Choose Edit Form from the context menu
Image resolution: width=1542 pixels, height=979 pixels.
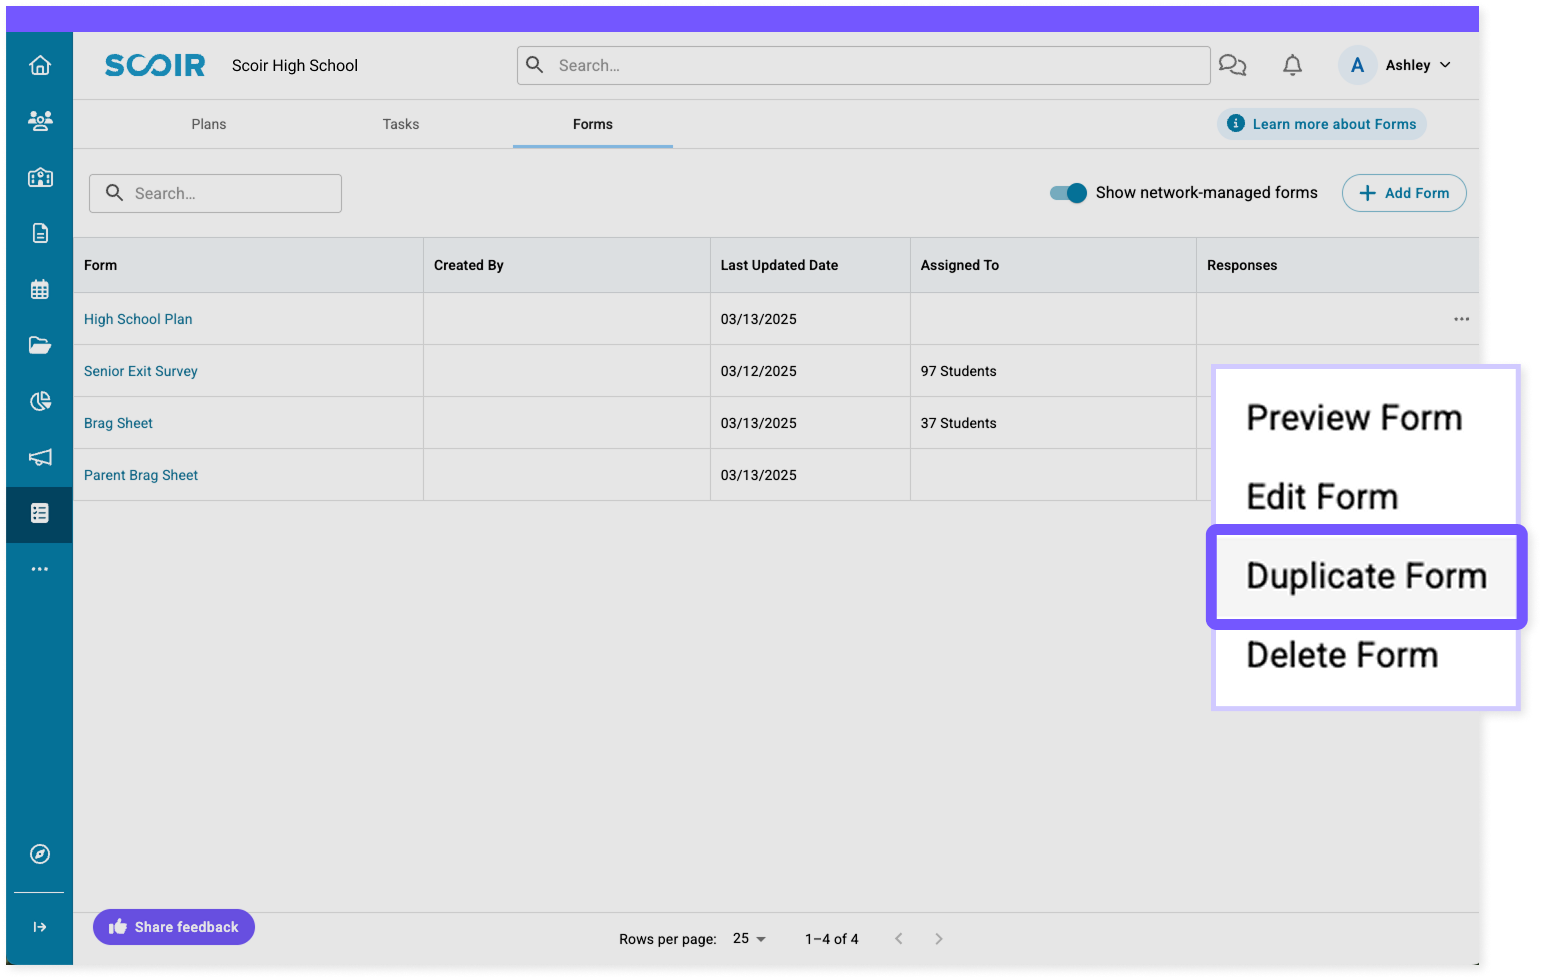click(1322, 497)
